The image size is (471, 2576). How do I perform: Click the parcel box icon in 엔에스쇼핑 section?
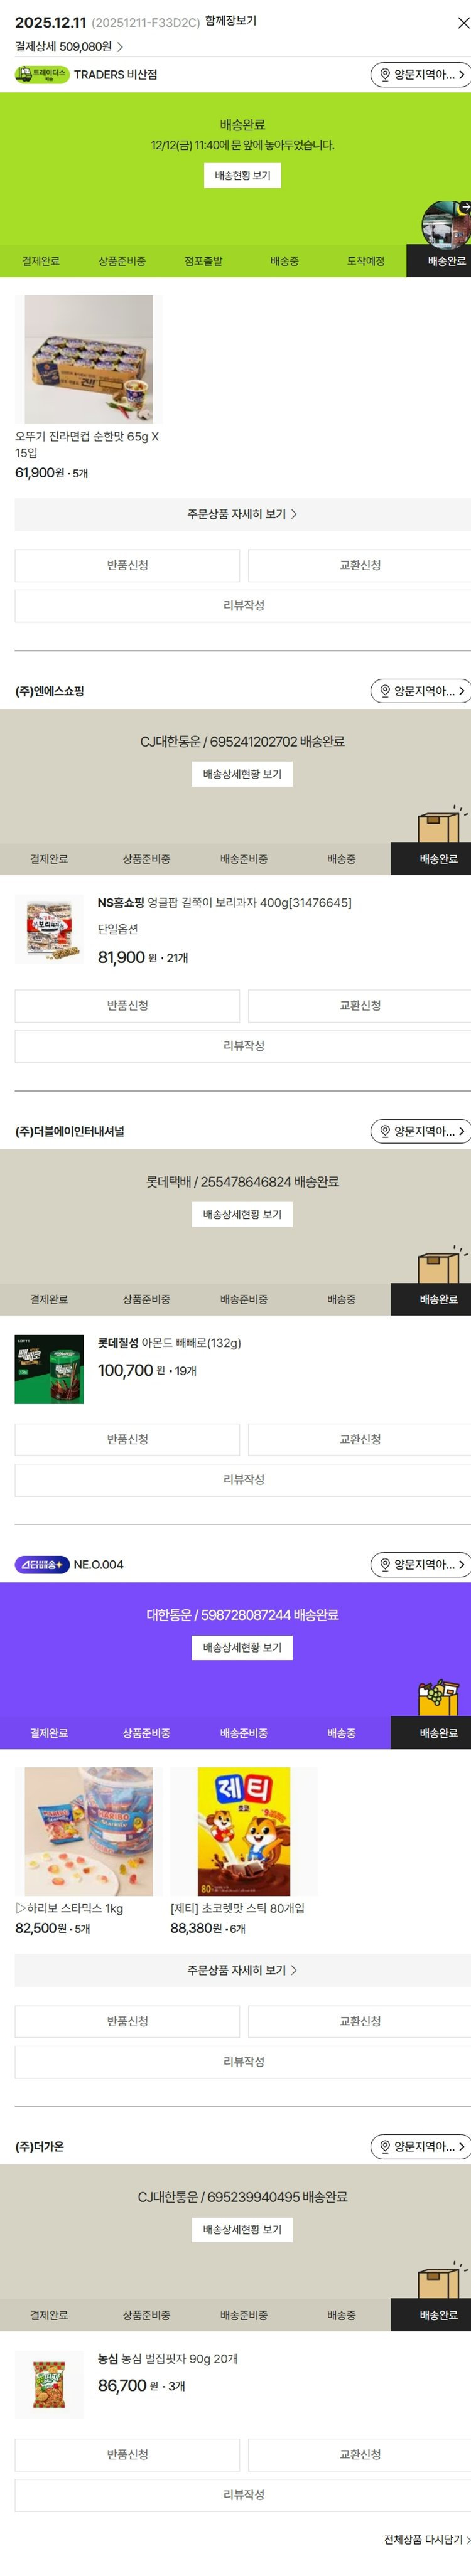click(441, 825)
